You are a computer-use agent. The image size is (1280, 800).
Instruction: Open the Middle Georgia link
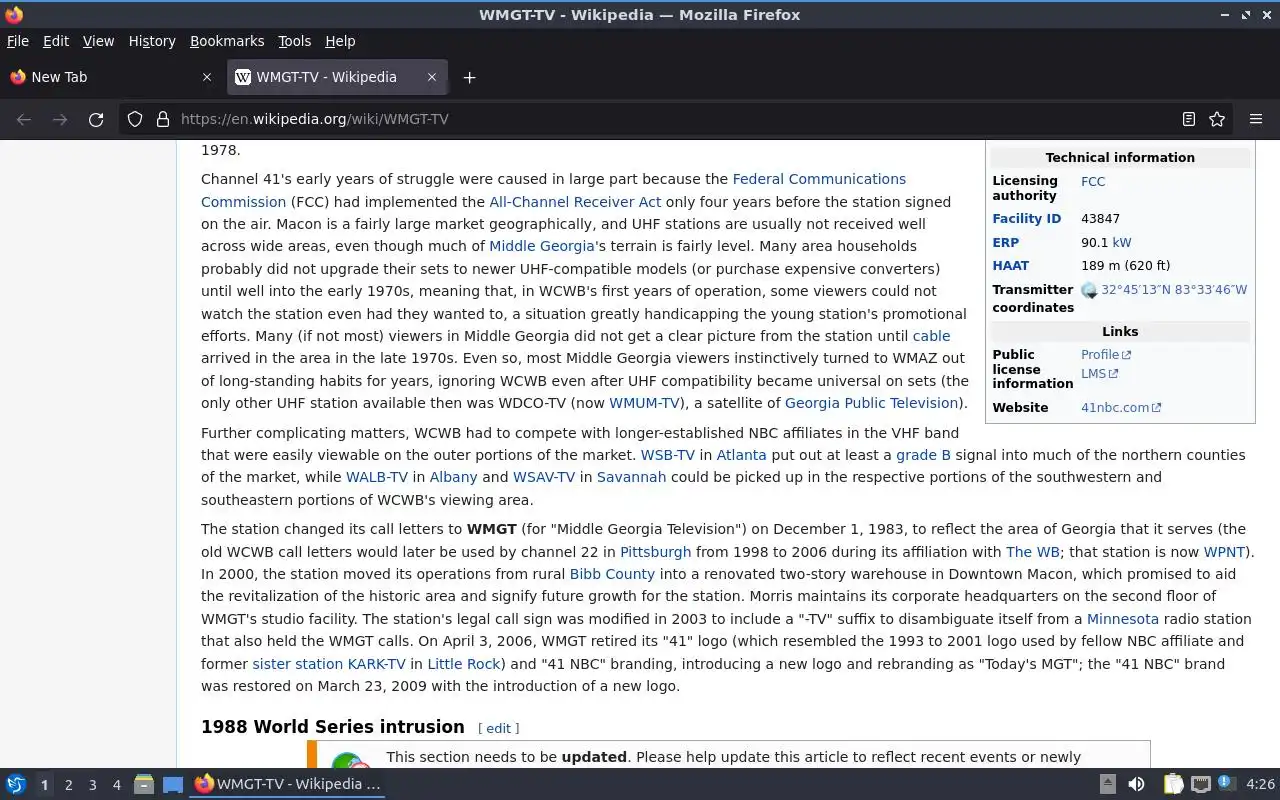tap(542, 246)
